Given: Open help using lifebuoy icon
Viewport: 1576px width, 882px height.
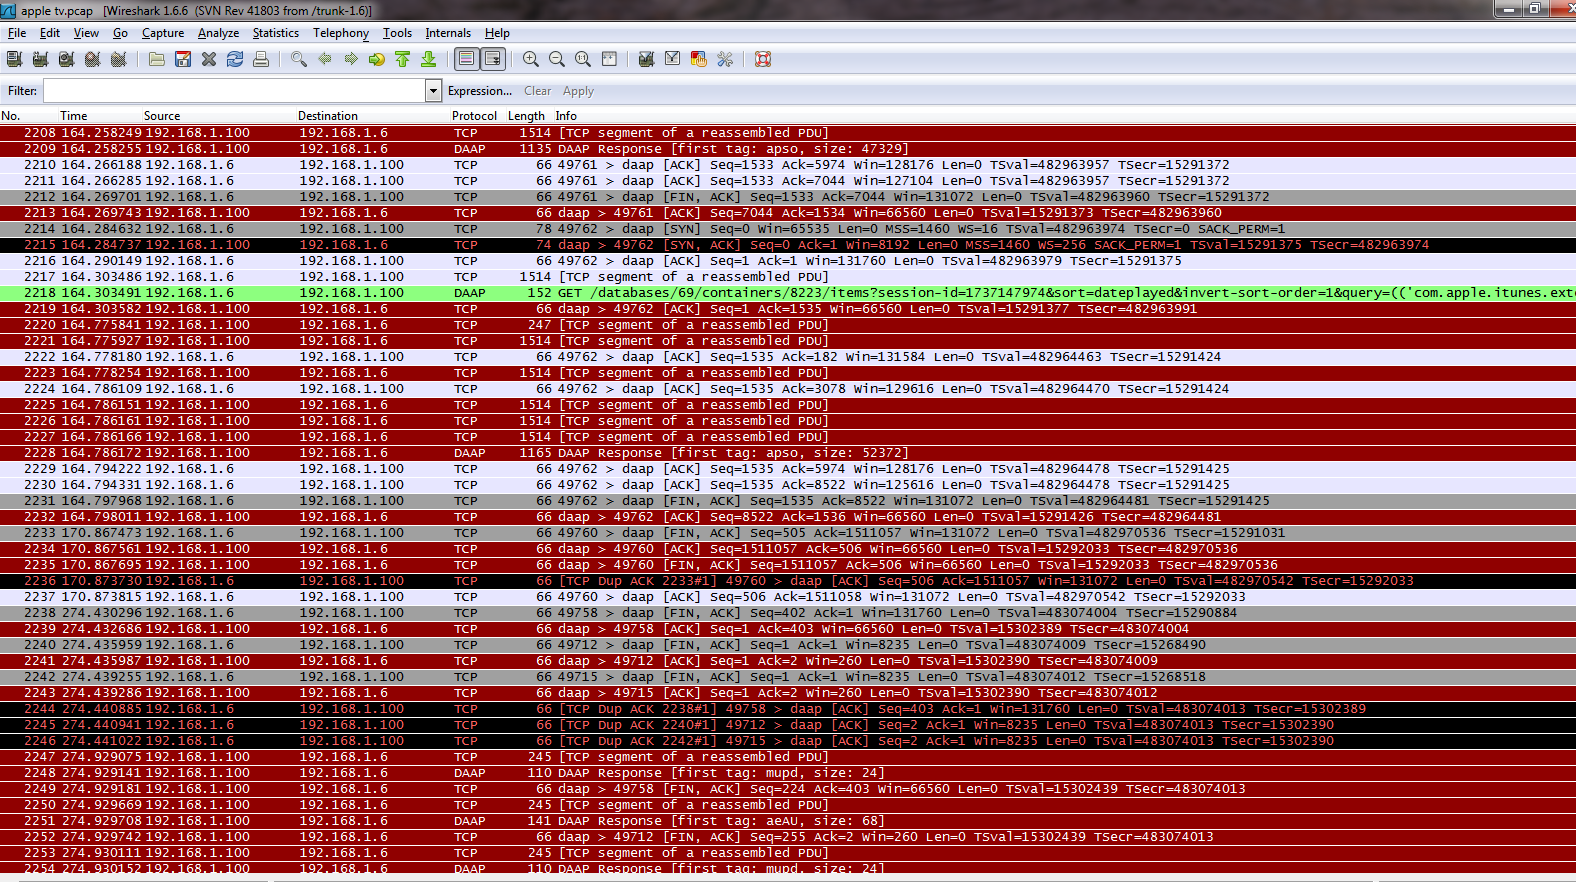Looking at the screenshot, I should click(x=763, y=59).
